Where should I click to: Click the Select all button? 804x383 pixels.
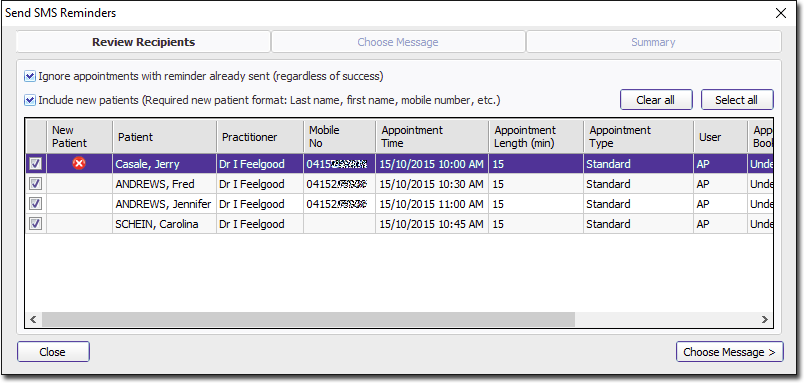[x=737, y=100]
